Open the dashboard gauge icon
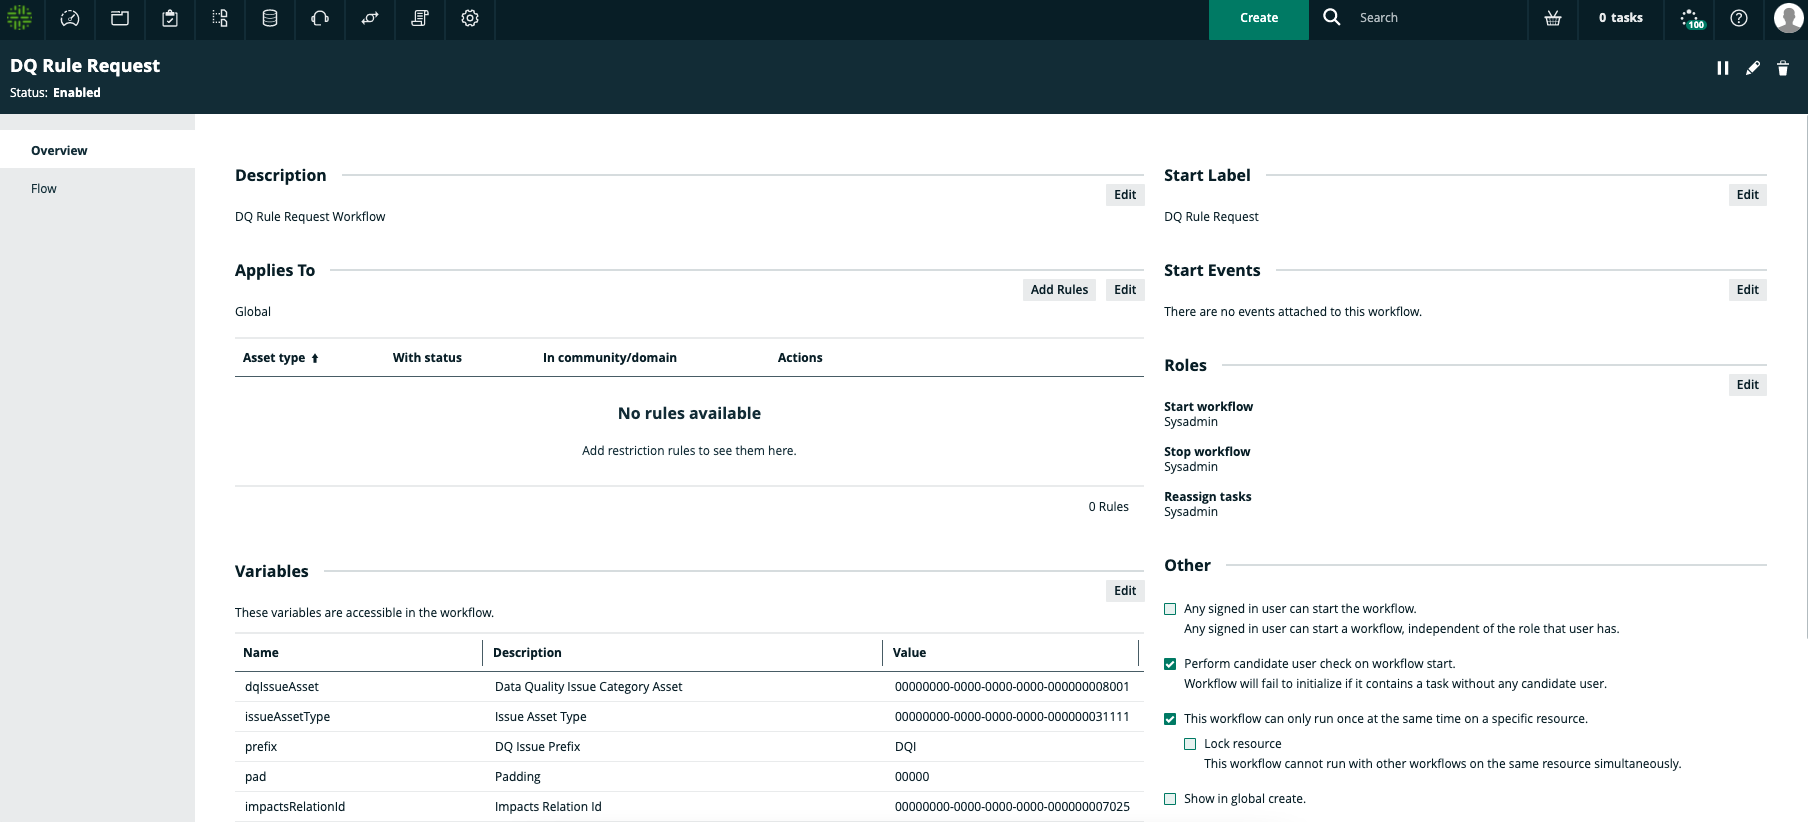This screenshot has height=822, width=1808. 70,18
